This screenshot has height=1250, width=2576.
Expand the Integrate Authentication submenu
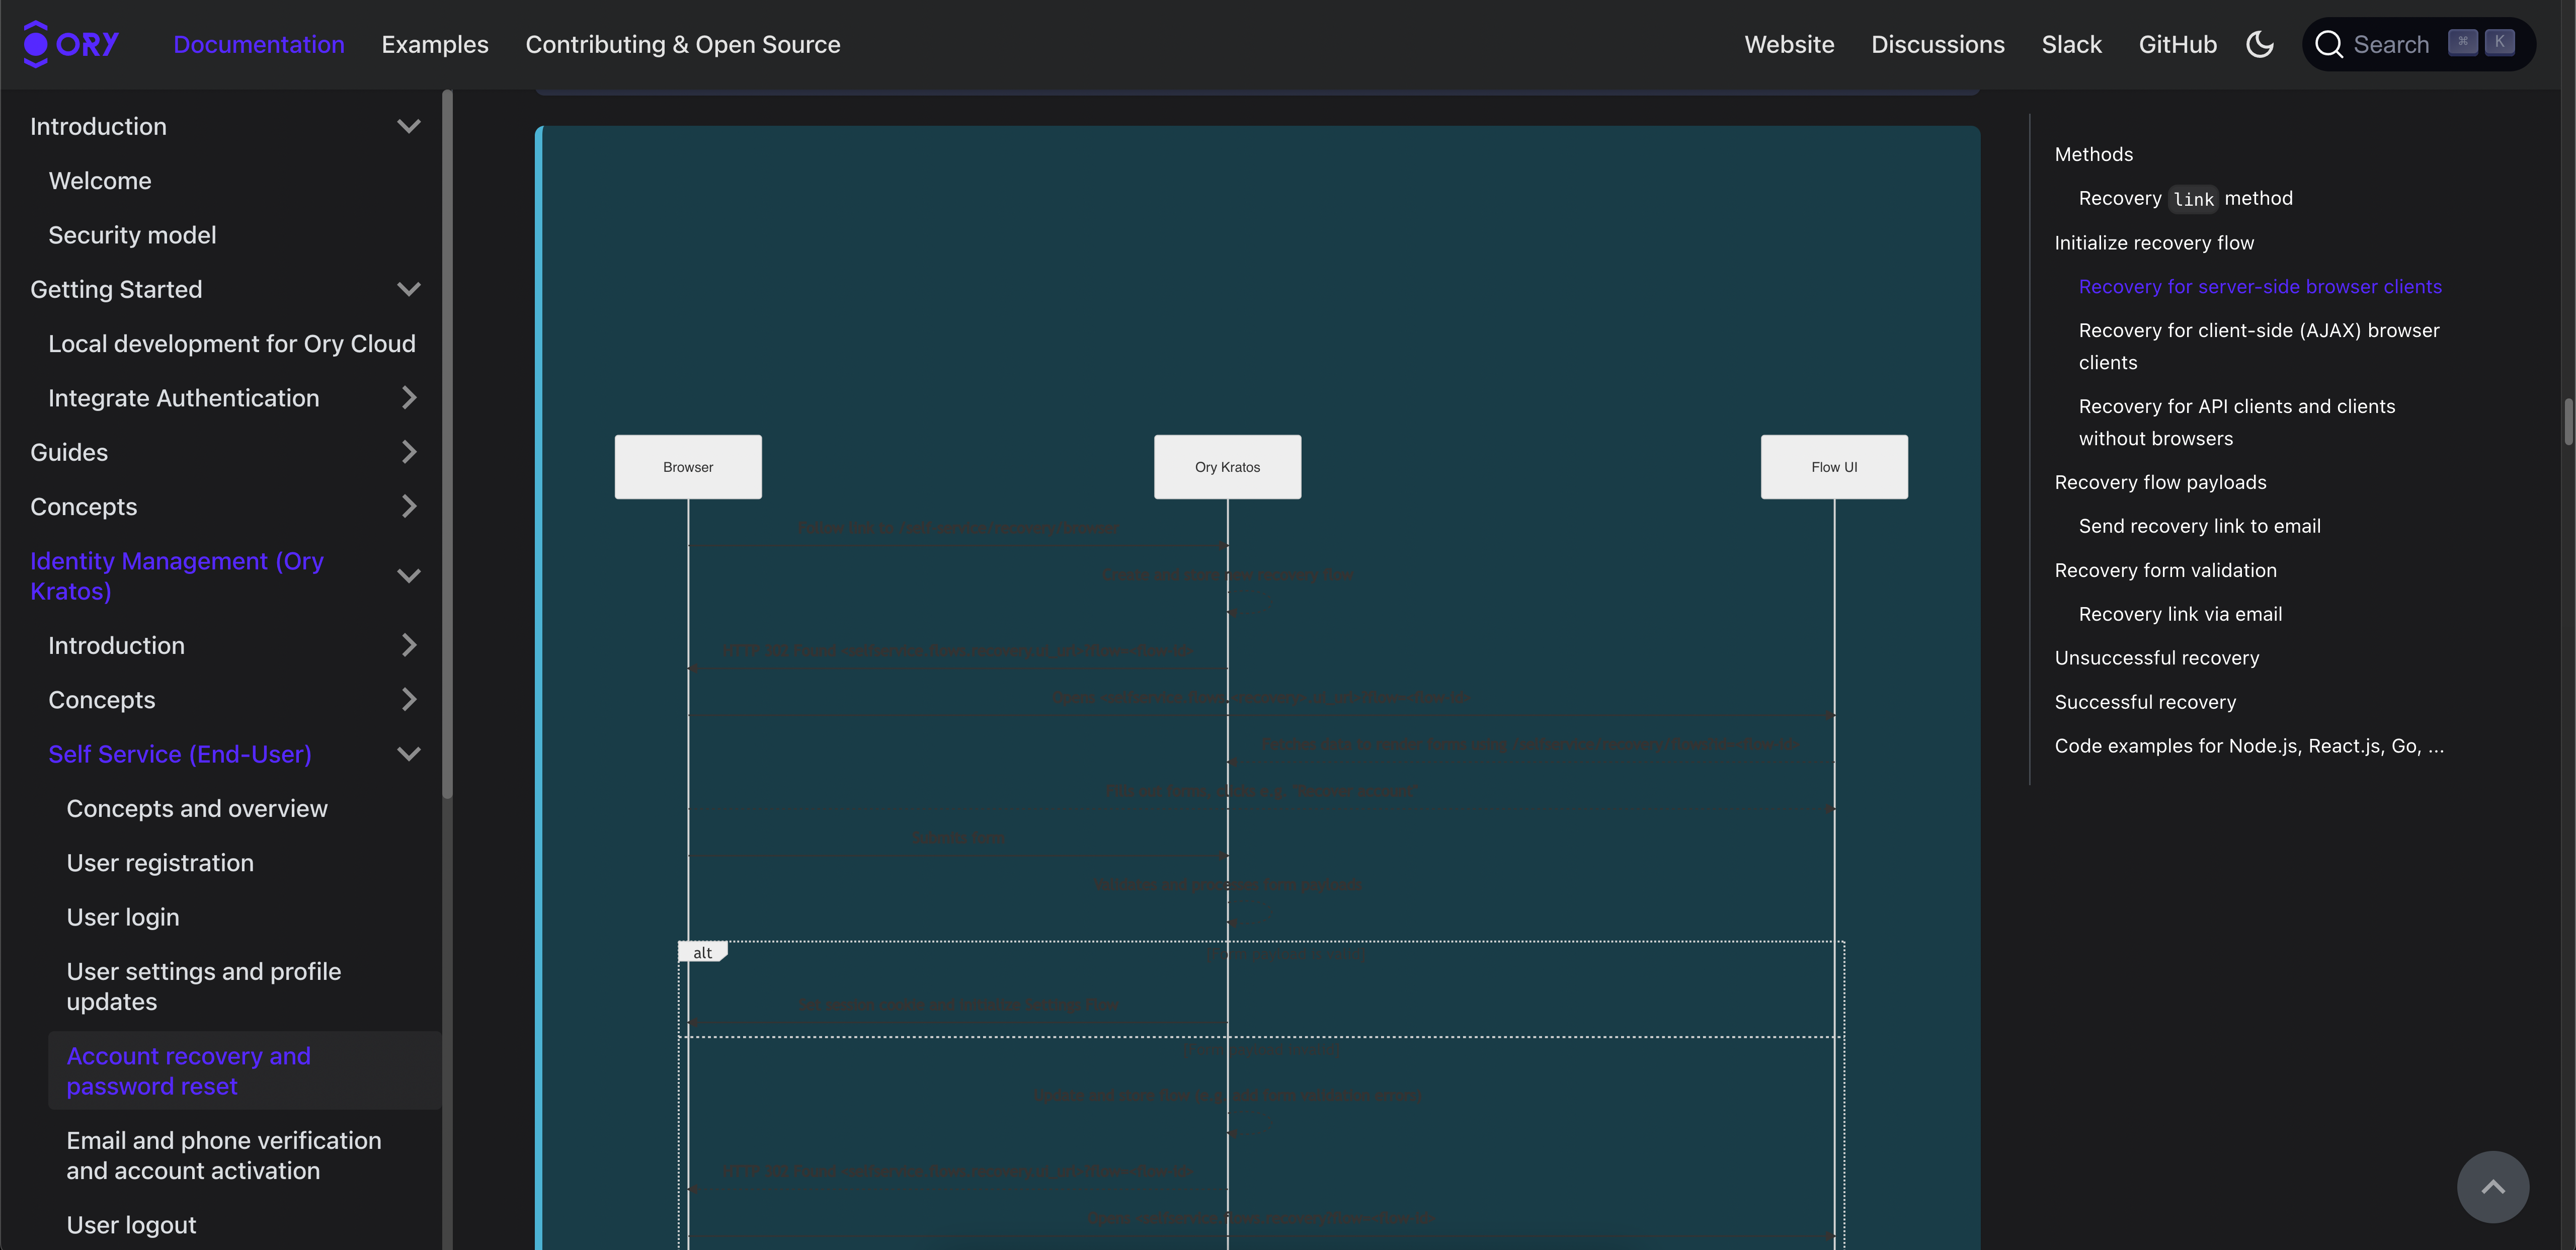point(409,397)
